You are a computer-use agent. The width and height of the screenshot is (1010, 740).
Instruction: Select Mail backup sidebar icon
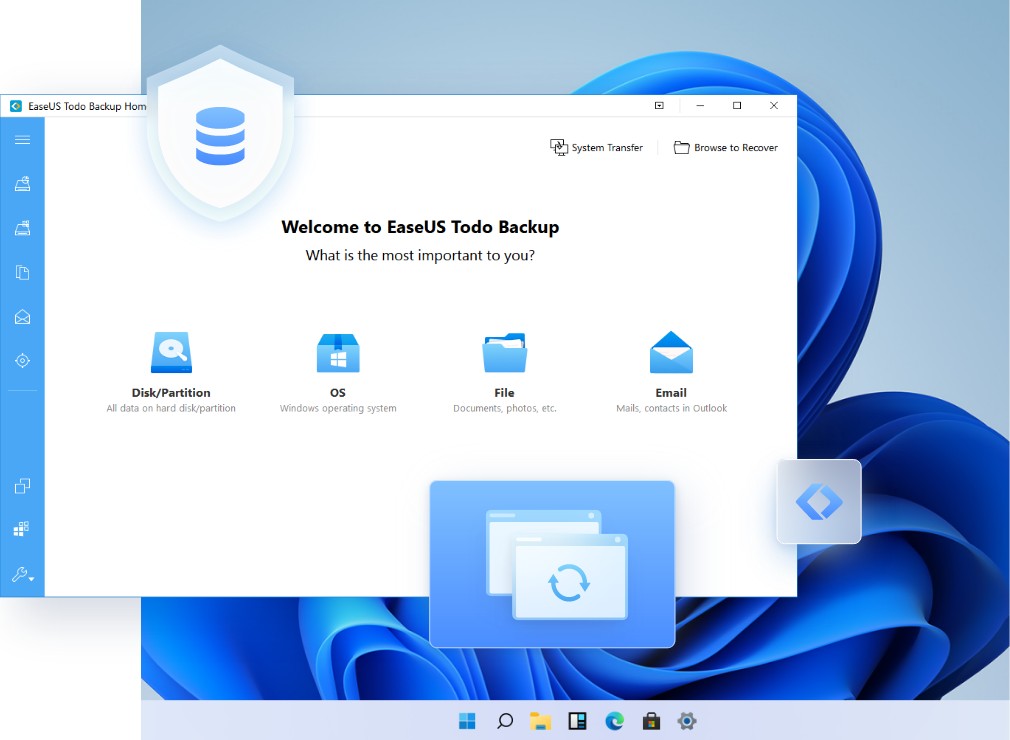pos(23,317)
